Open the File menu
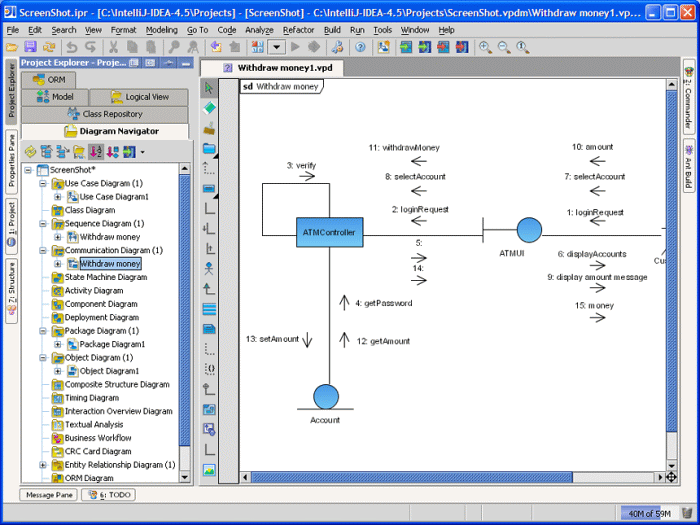Screen dimensions: 700x525 pos(12,30)
